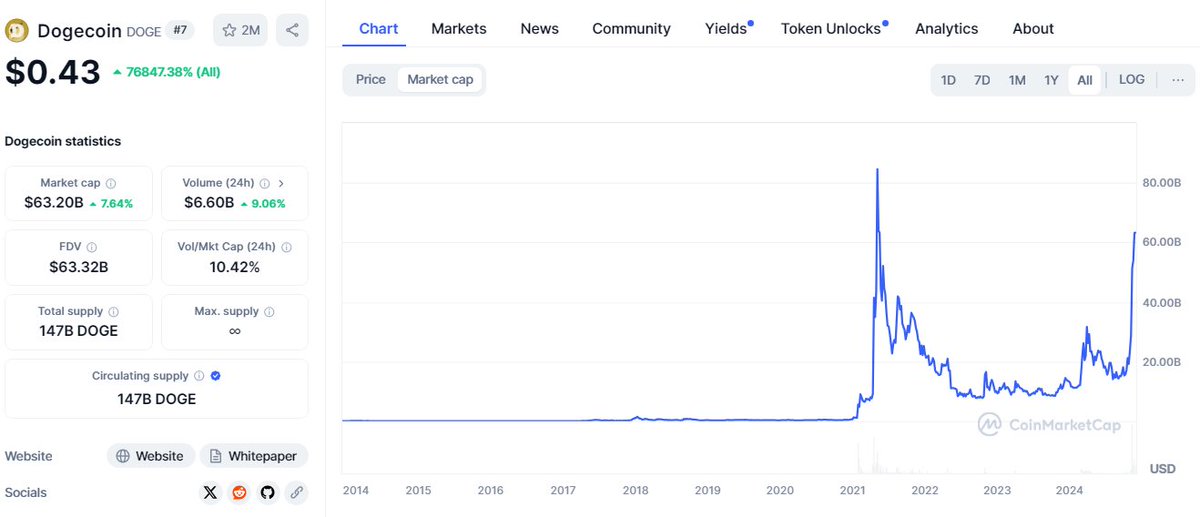
Task: Toggle LOG scale on chart
Action: pyautogui.click(x=1132, y=79)
